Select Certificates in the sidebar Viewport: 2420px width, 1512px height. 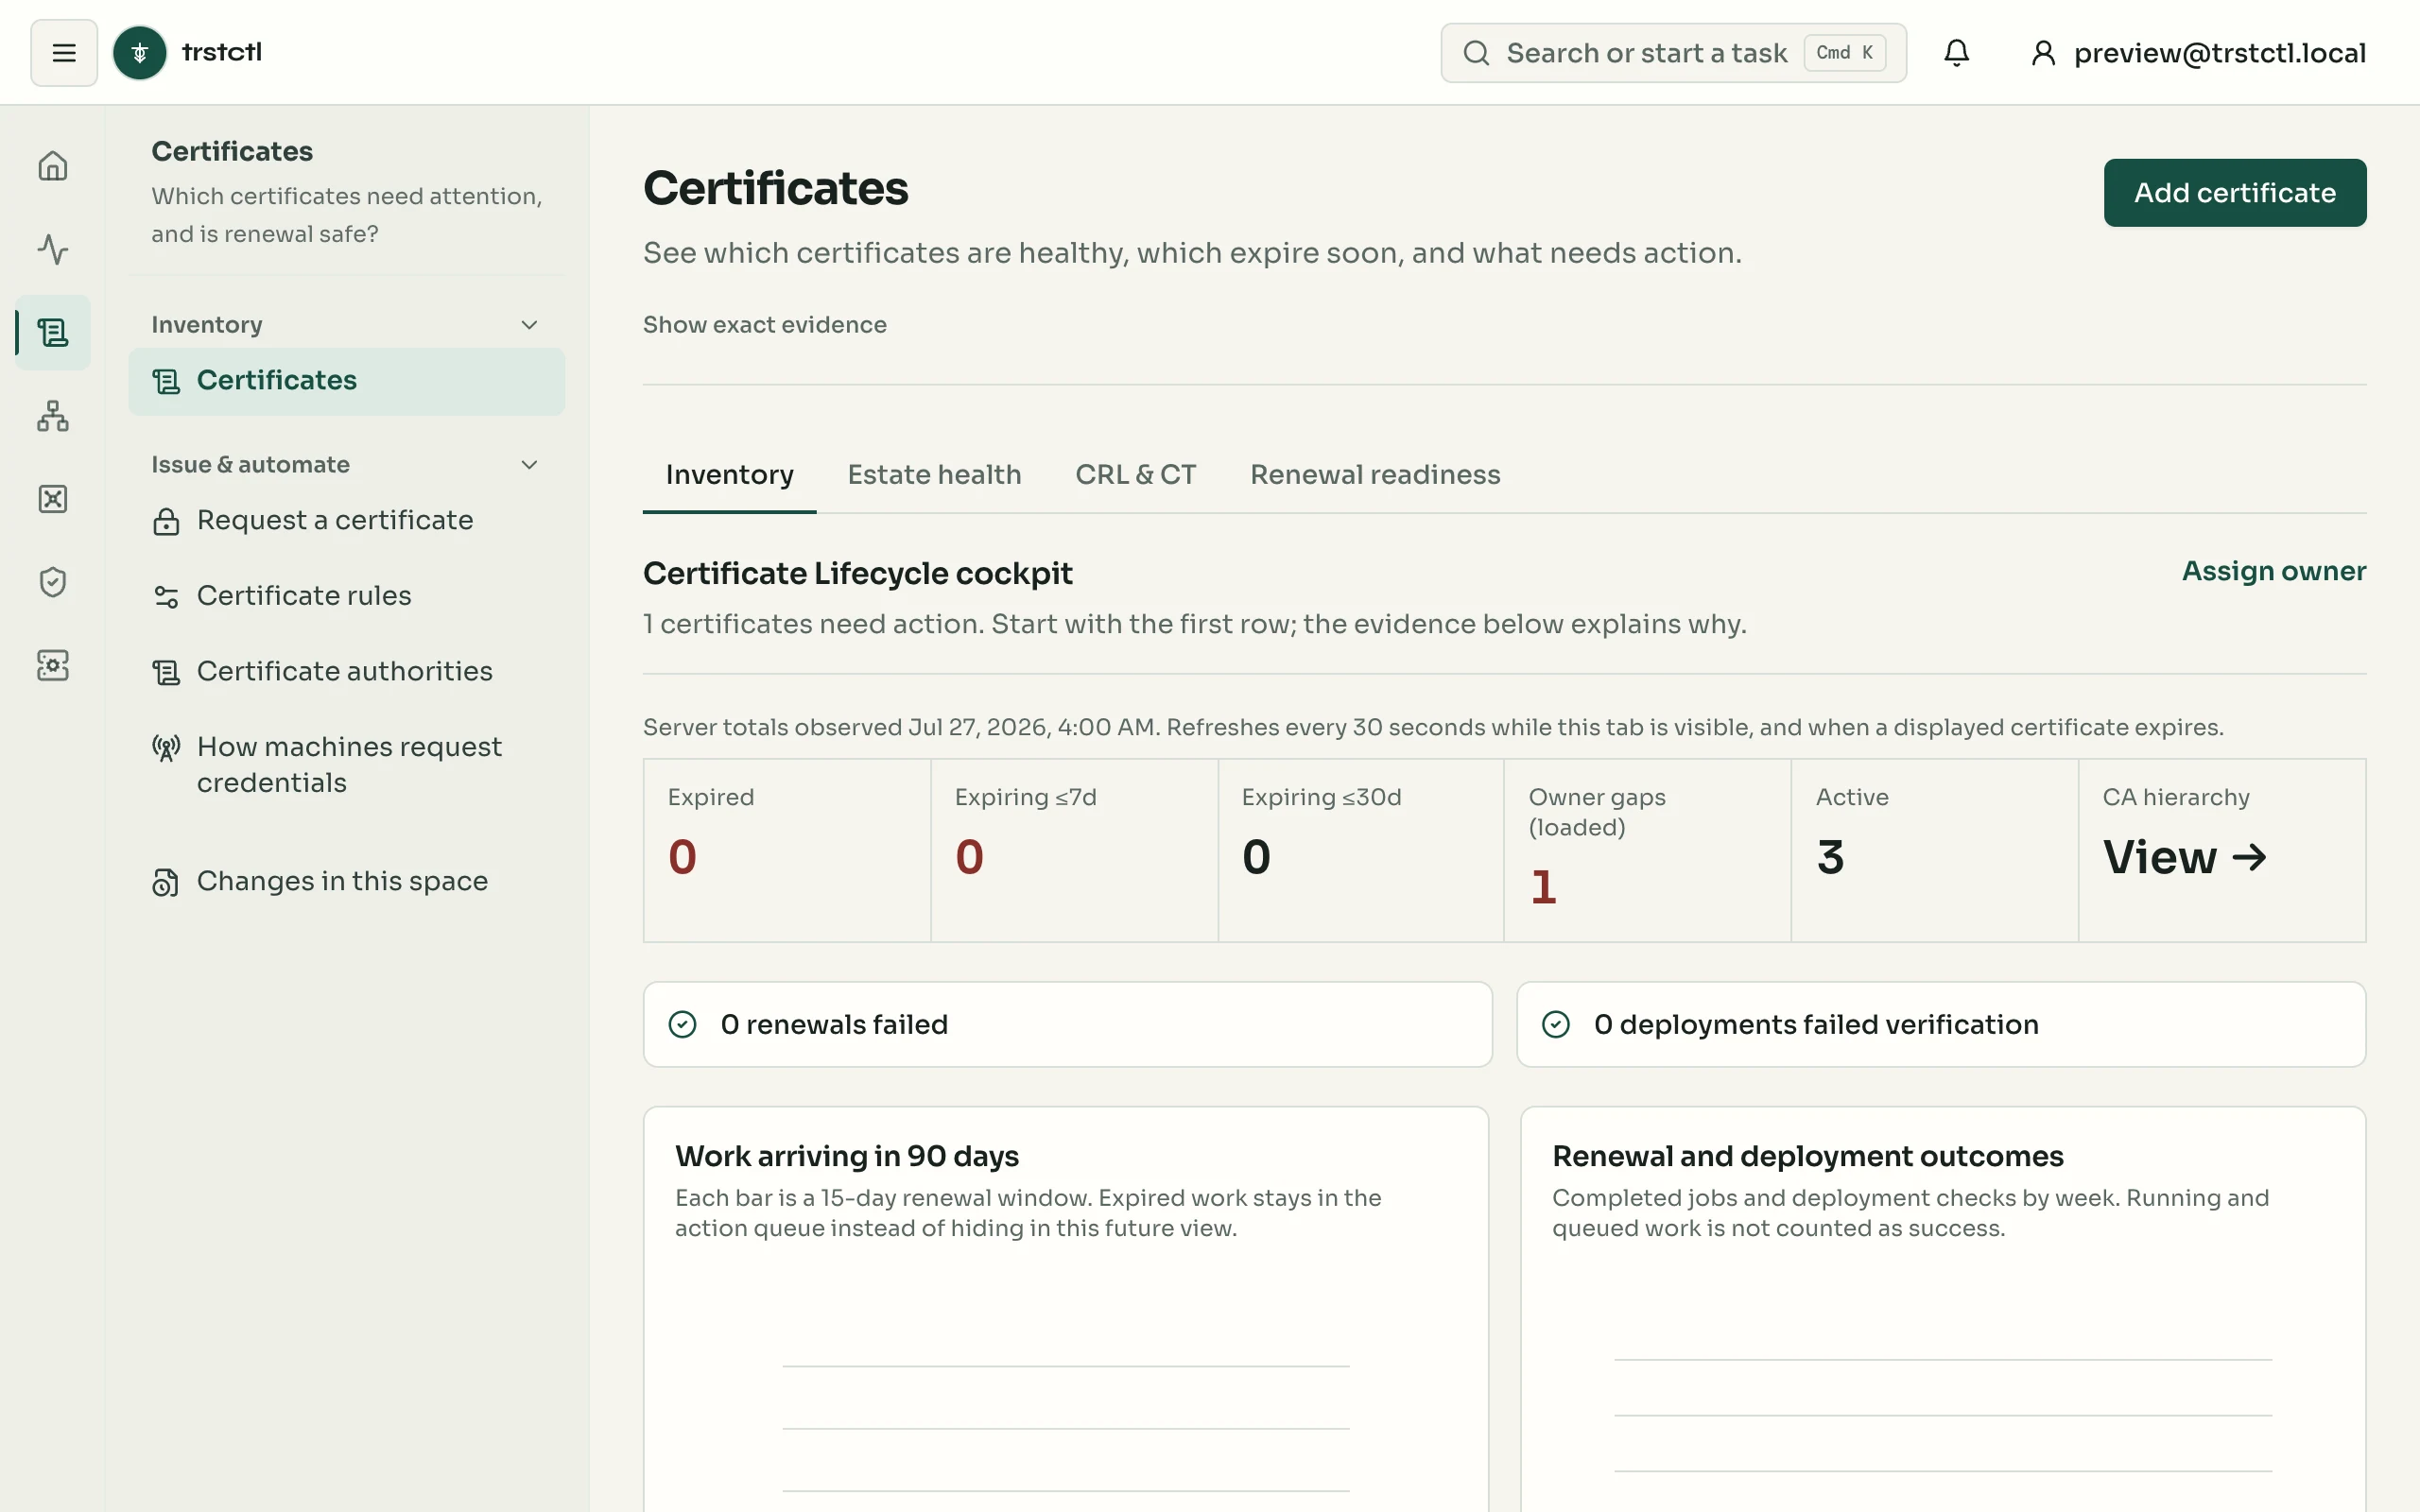click(x=346, y=381)
